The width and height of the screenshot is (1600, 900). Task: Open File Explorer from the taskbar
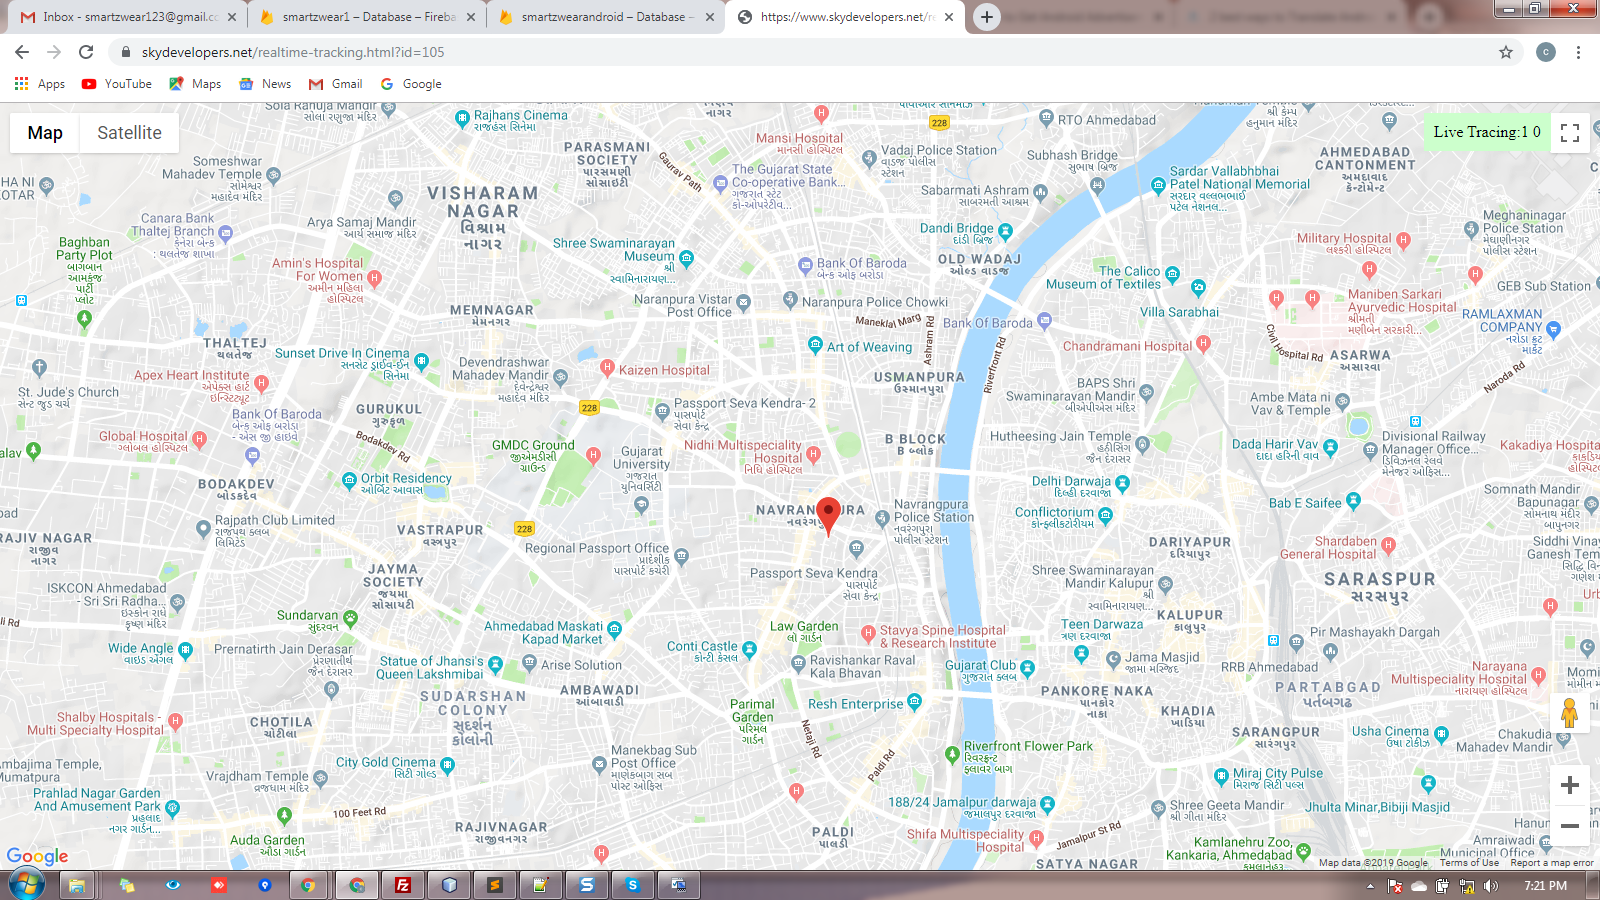click(77, 885)
